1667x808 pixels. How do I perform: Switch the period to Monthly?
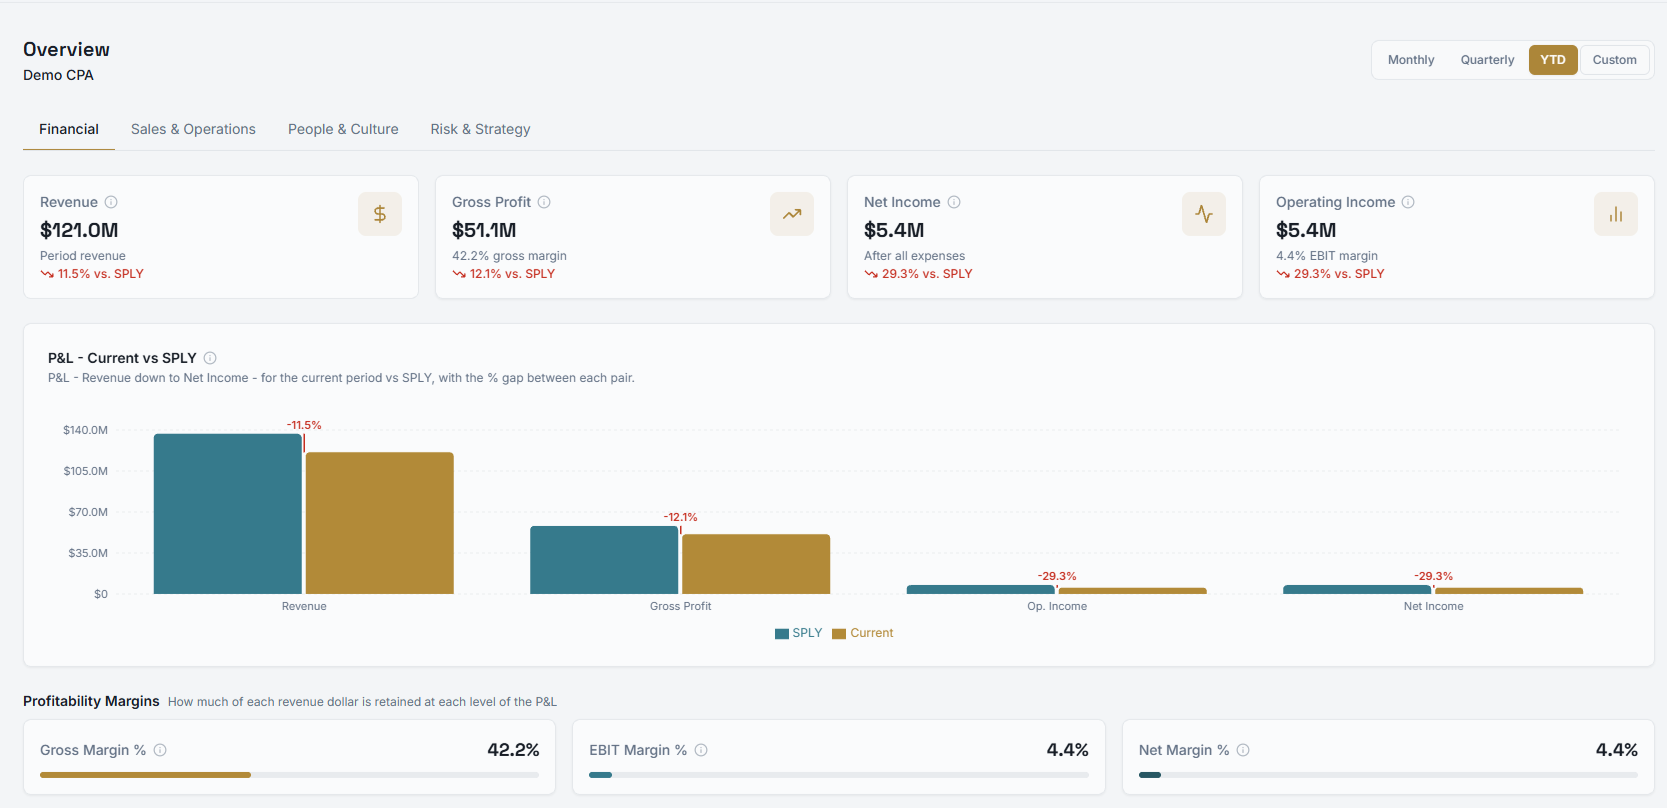pos(1411,60)
